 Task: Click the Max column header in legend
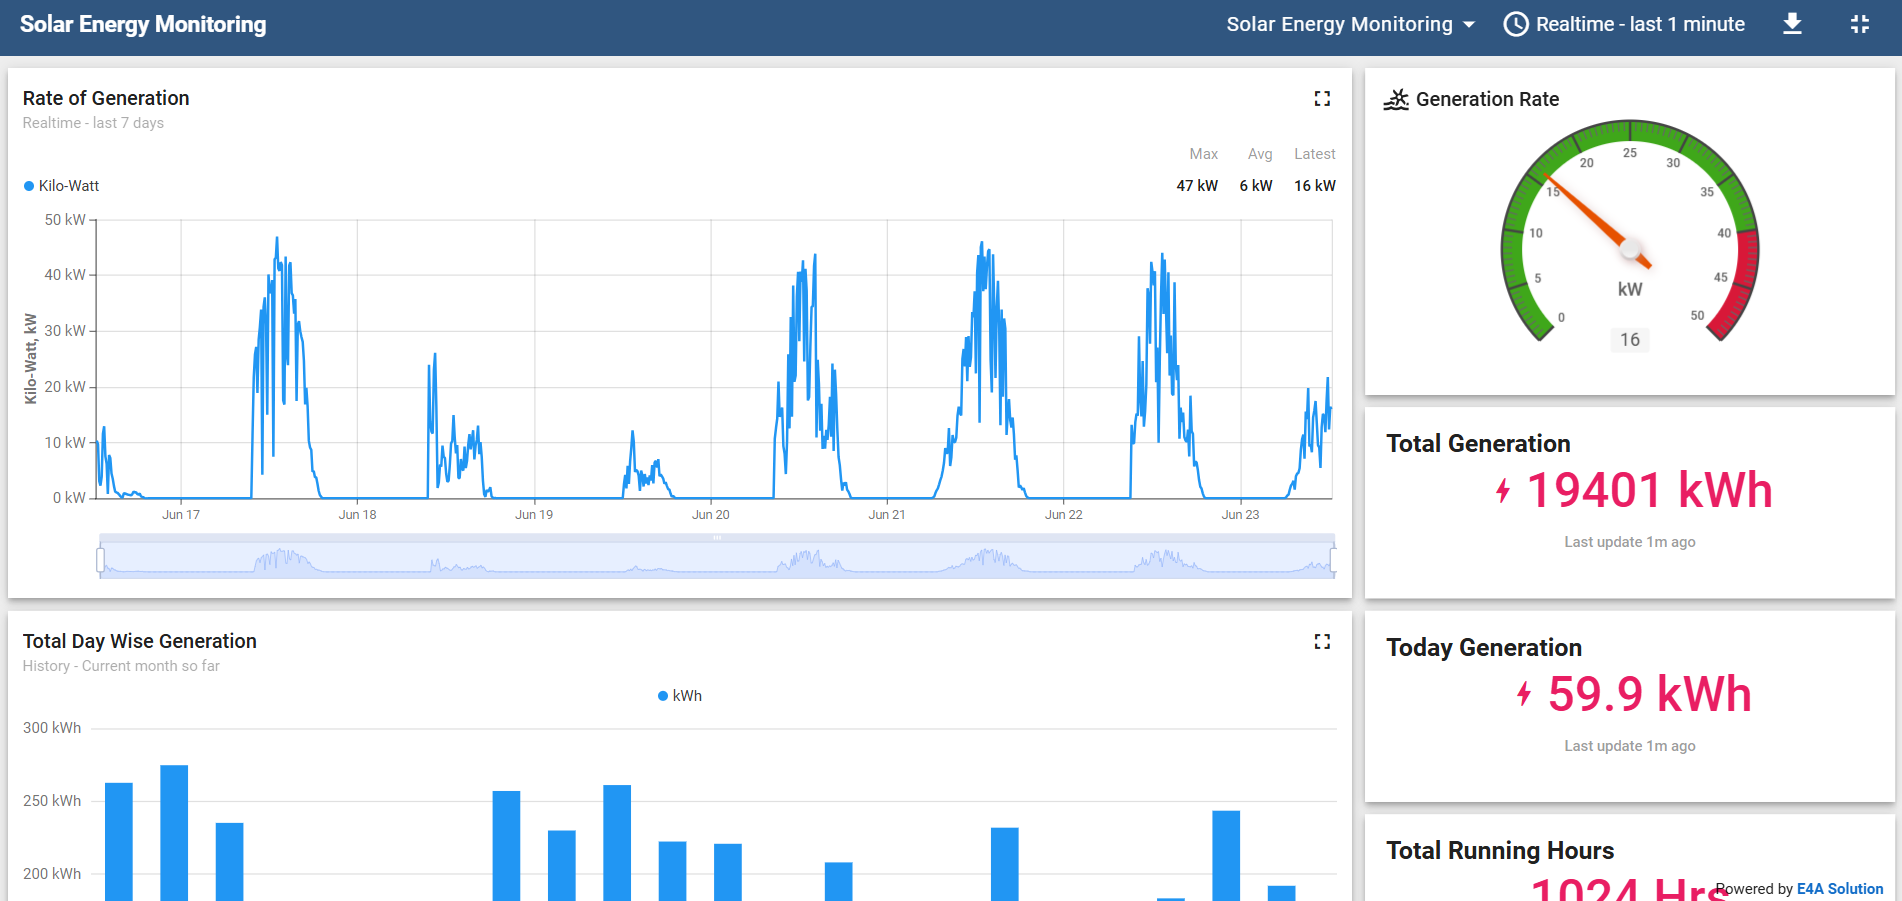(x=1203, y=154)
